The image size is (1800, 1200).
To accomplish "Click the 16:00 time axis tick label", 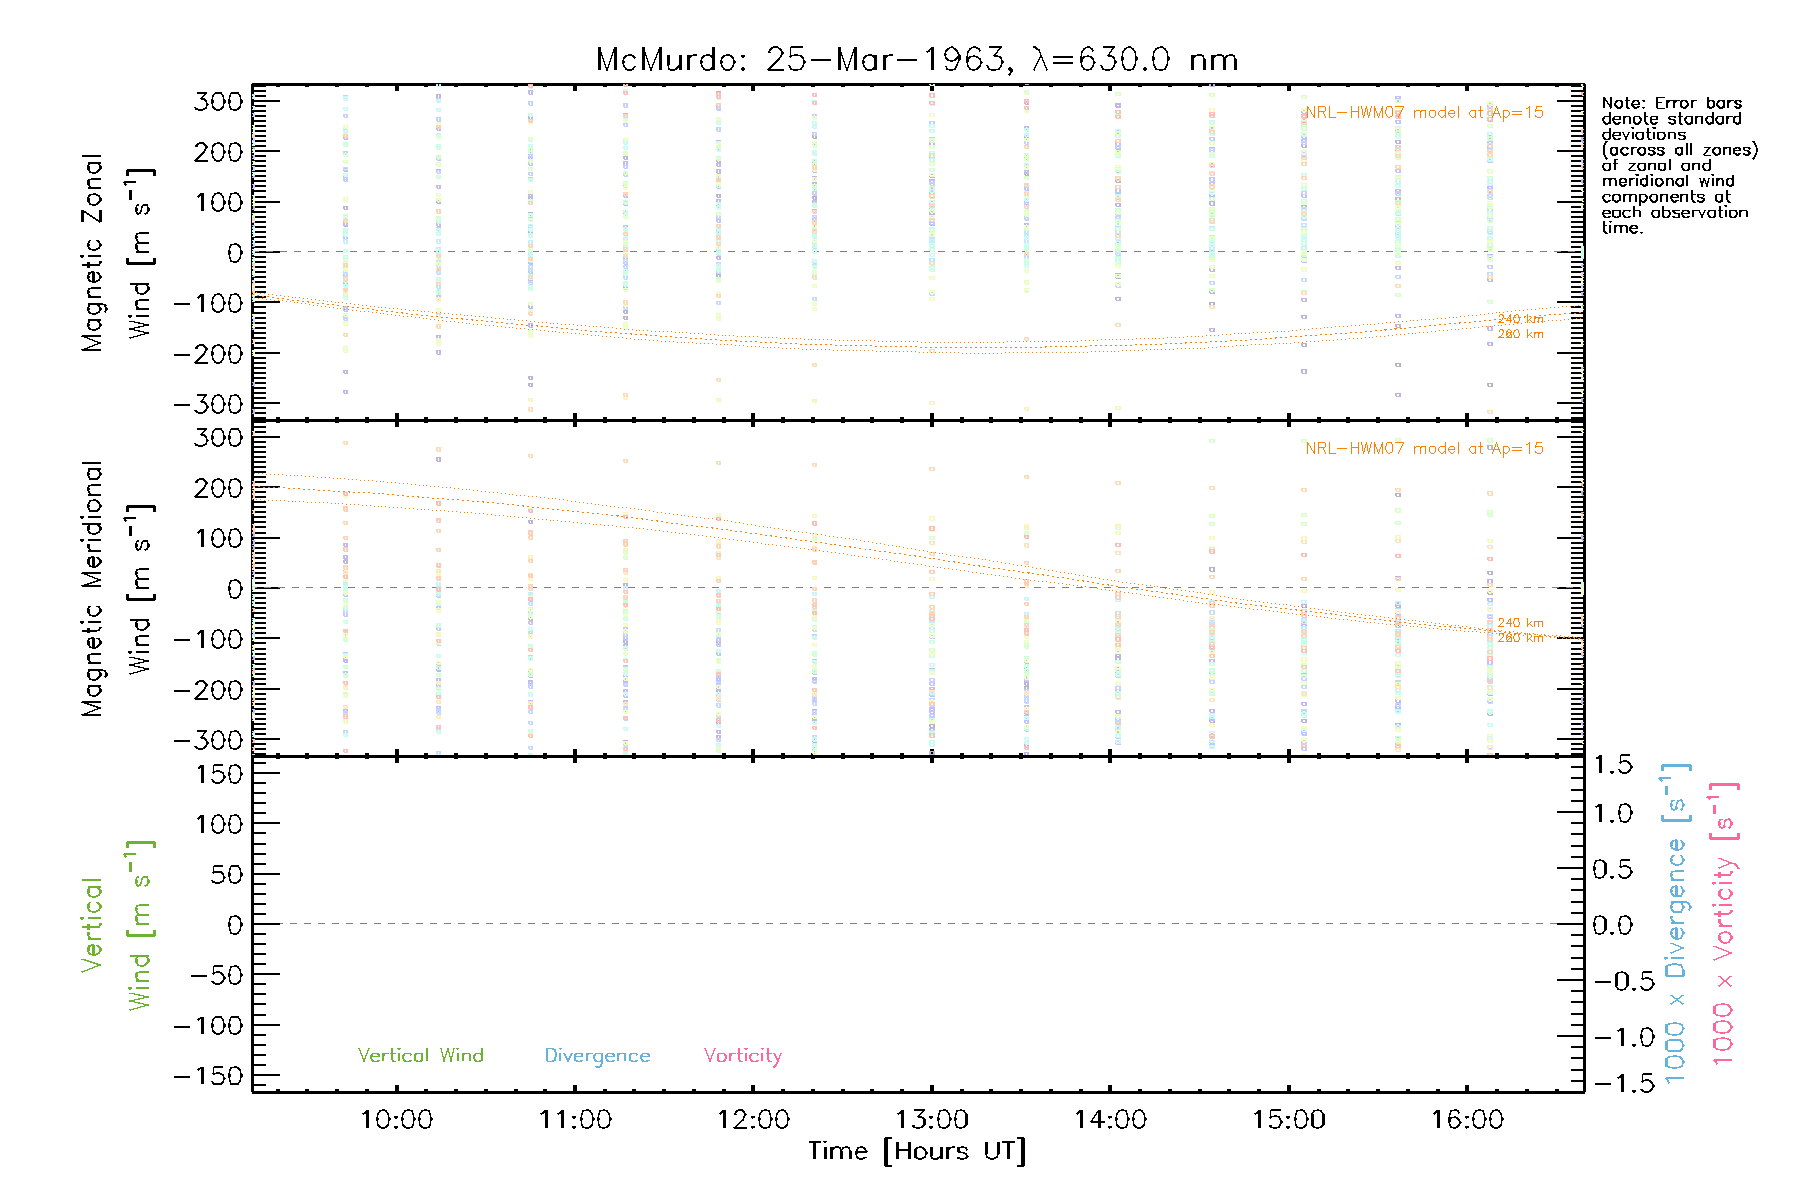I will coord(1467,1120).
